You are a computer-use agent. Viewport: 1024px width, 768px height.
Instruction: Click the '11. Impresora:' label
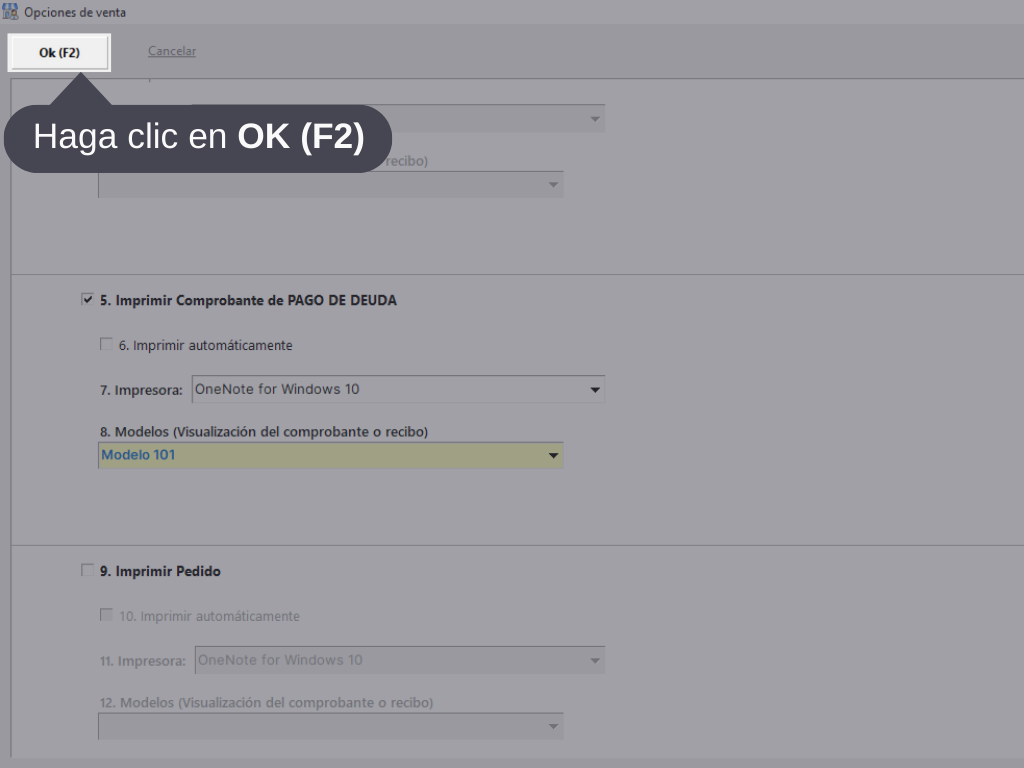click(x=142, y=661)
